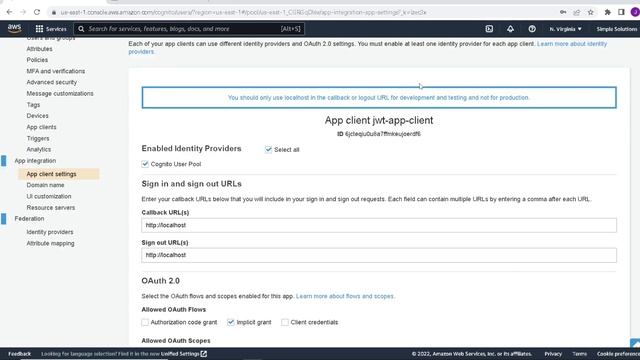
Task: Open Devices in the sidebar
Action: [38, 116]
